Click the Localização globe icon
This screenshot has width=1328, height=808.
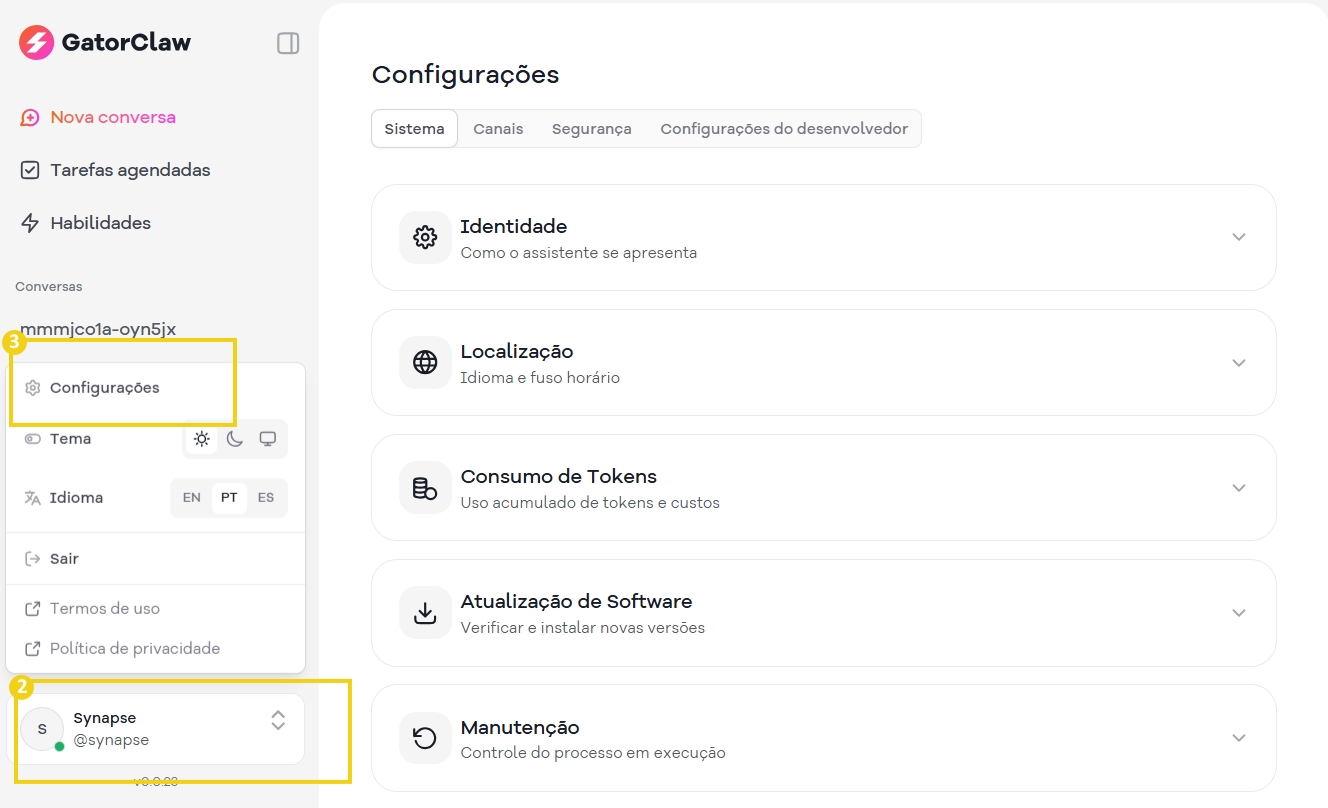click(x=424, y=362)
